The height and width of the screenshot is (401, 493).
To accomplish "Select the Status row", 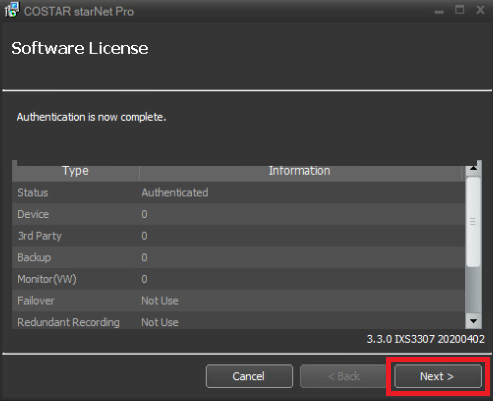I will click(x=239, y=193).
